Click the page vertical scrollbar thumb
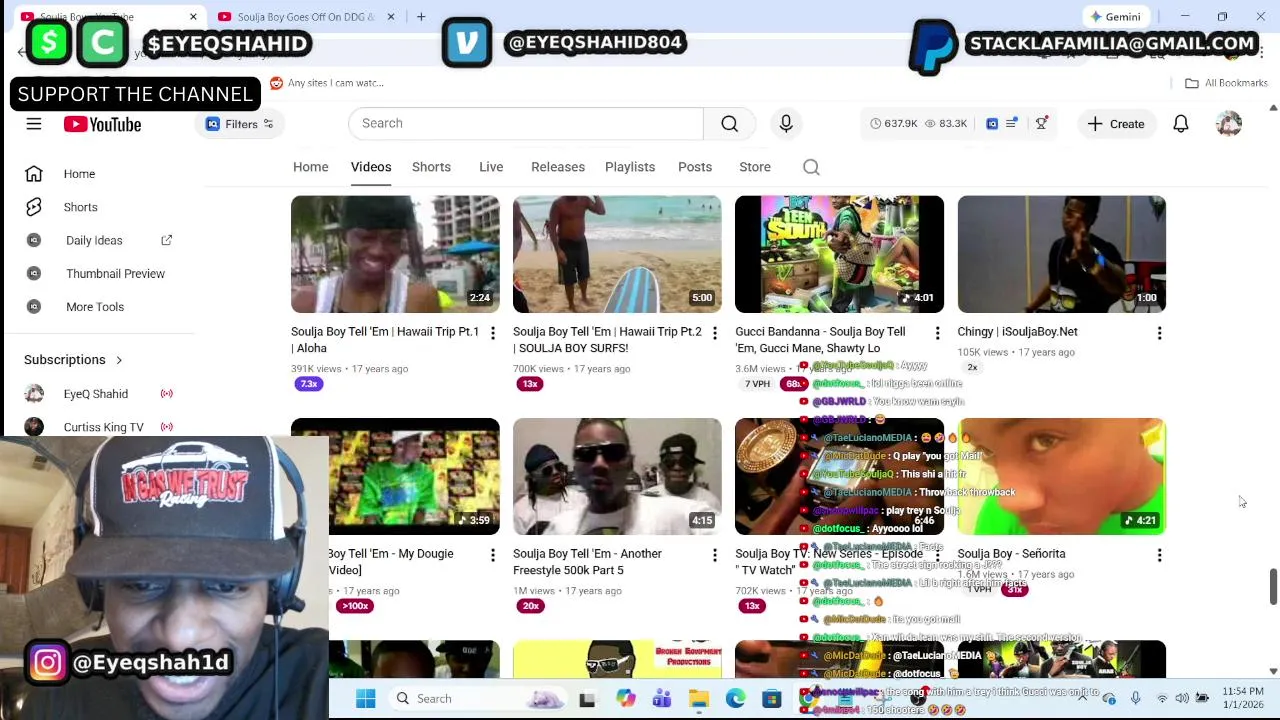 (x=1273, y=586)
